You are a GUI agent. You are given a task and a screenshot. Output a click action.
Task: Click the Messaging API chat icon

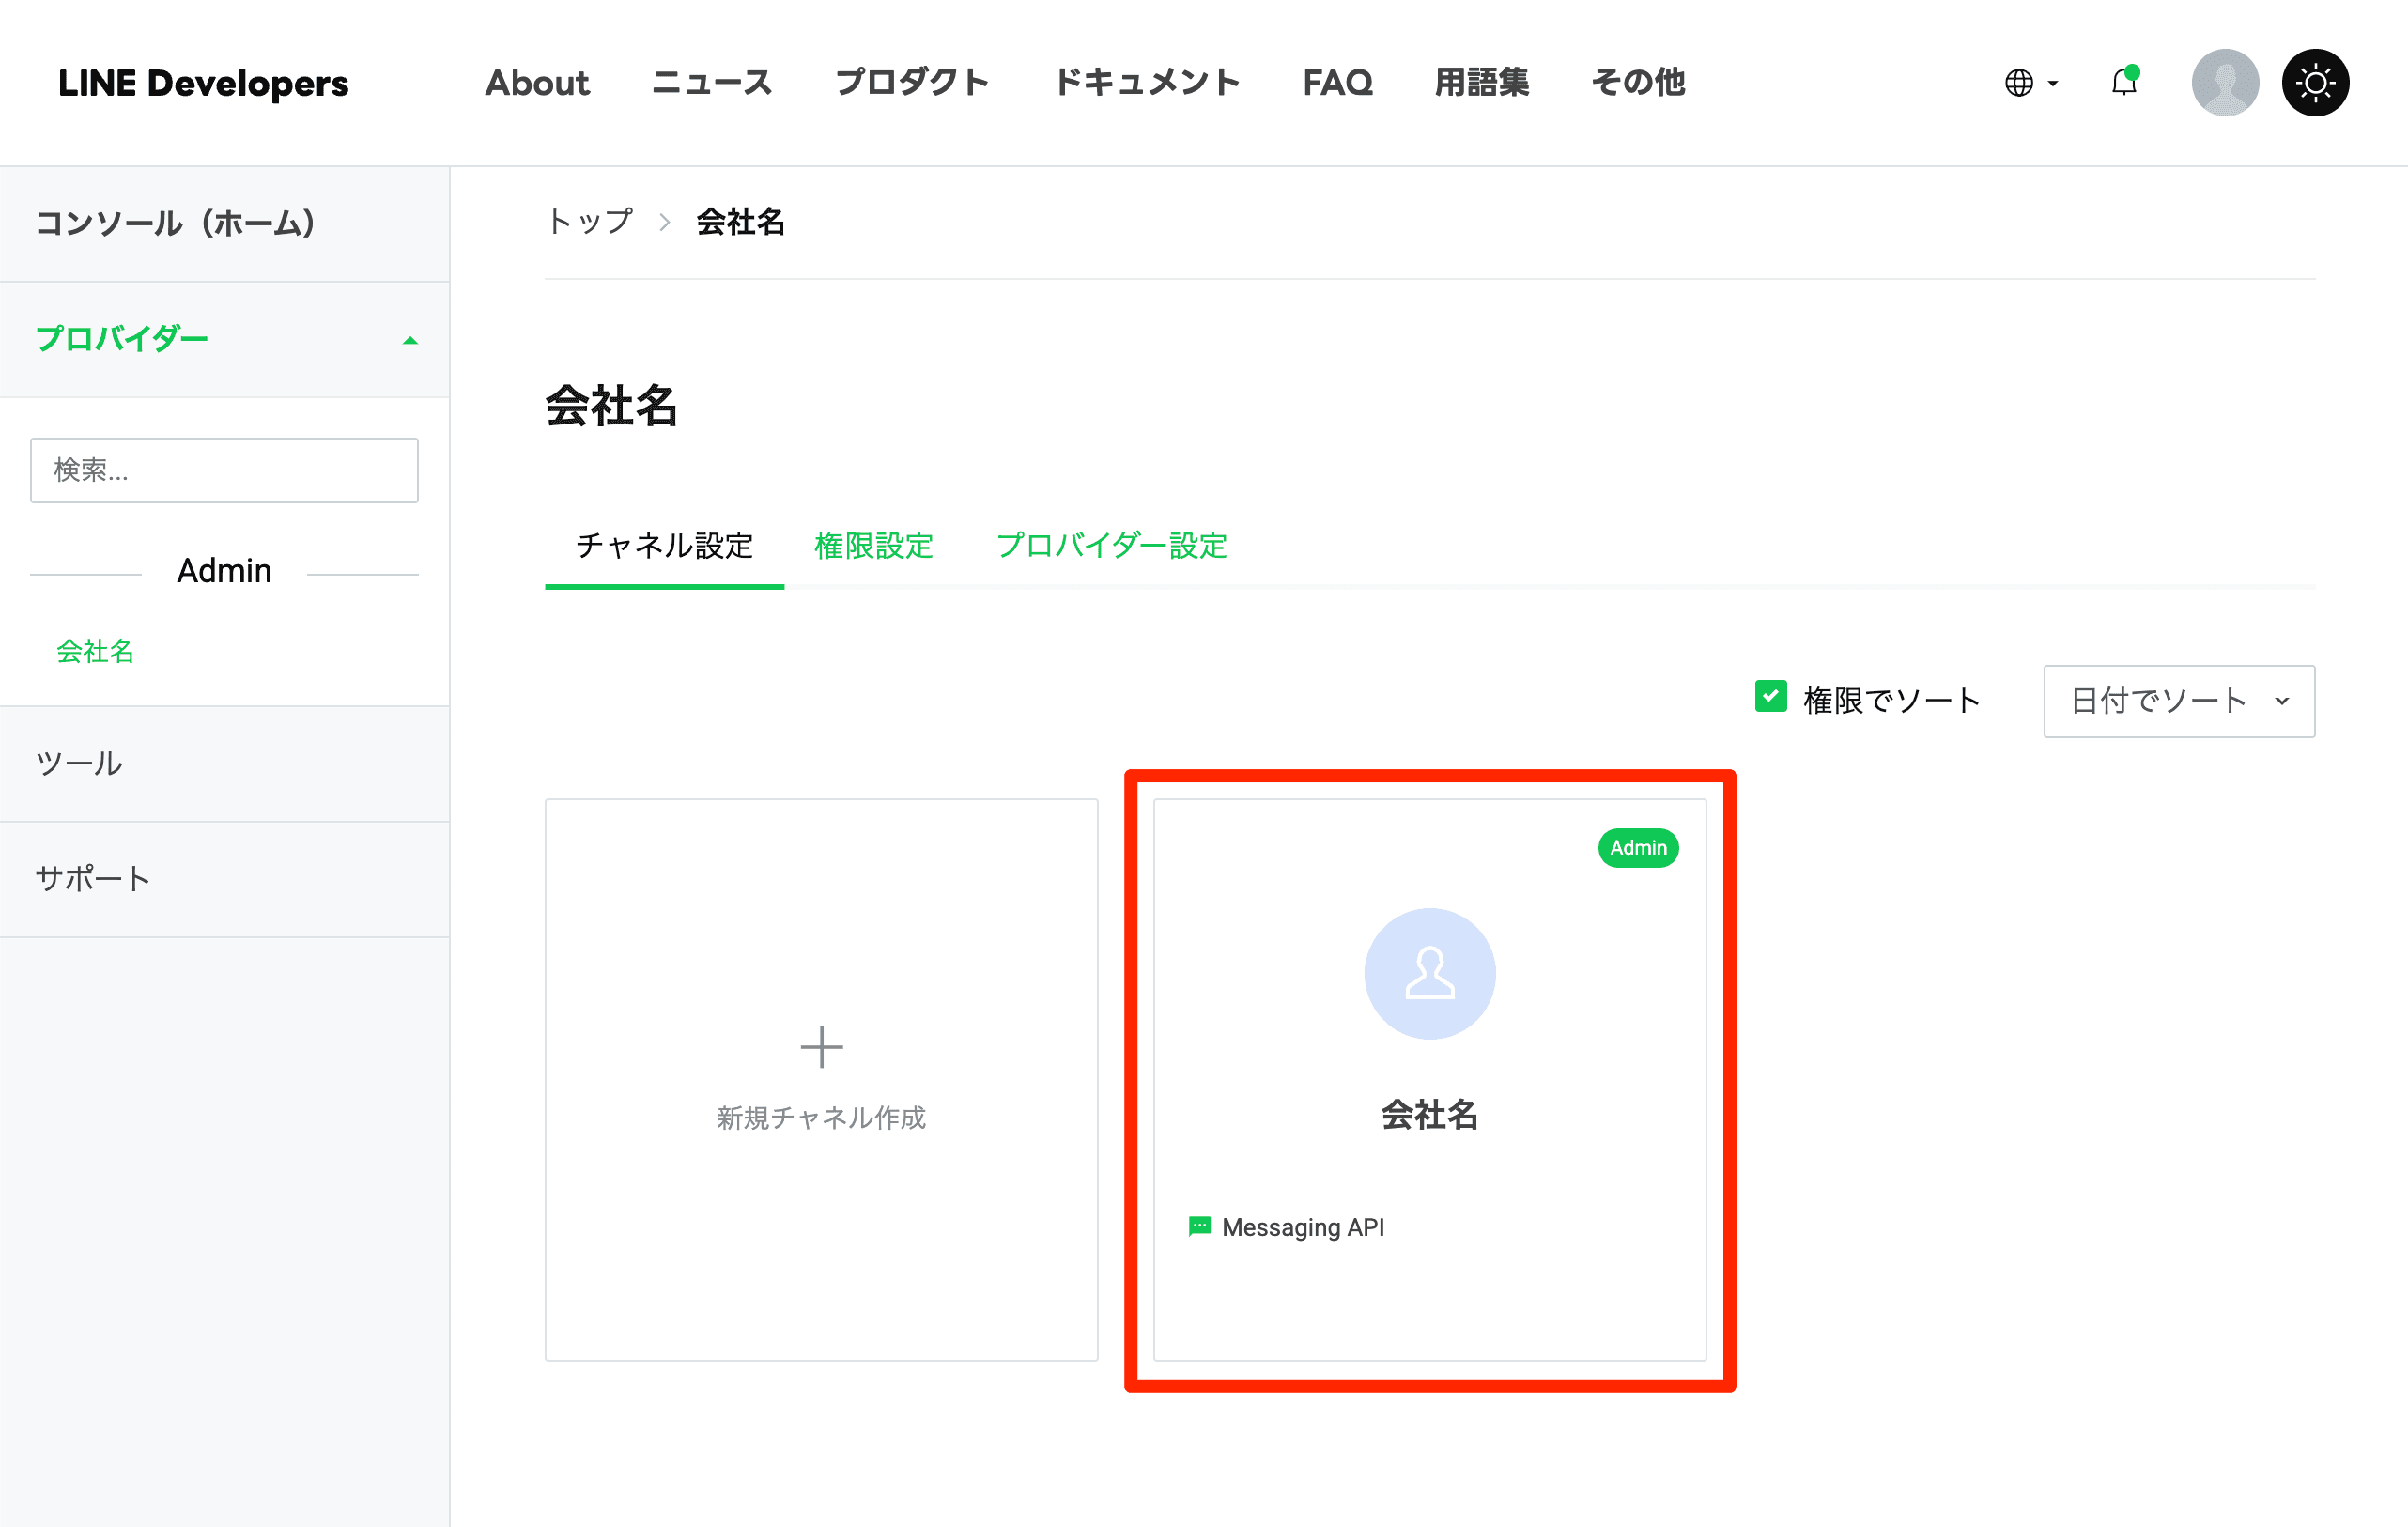pyautogui.click(x=1199, y=1226)
